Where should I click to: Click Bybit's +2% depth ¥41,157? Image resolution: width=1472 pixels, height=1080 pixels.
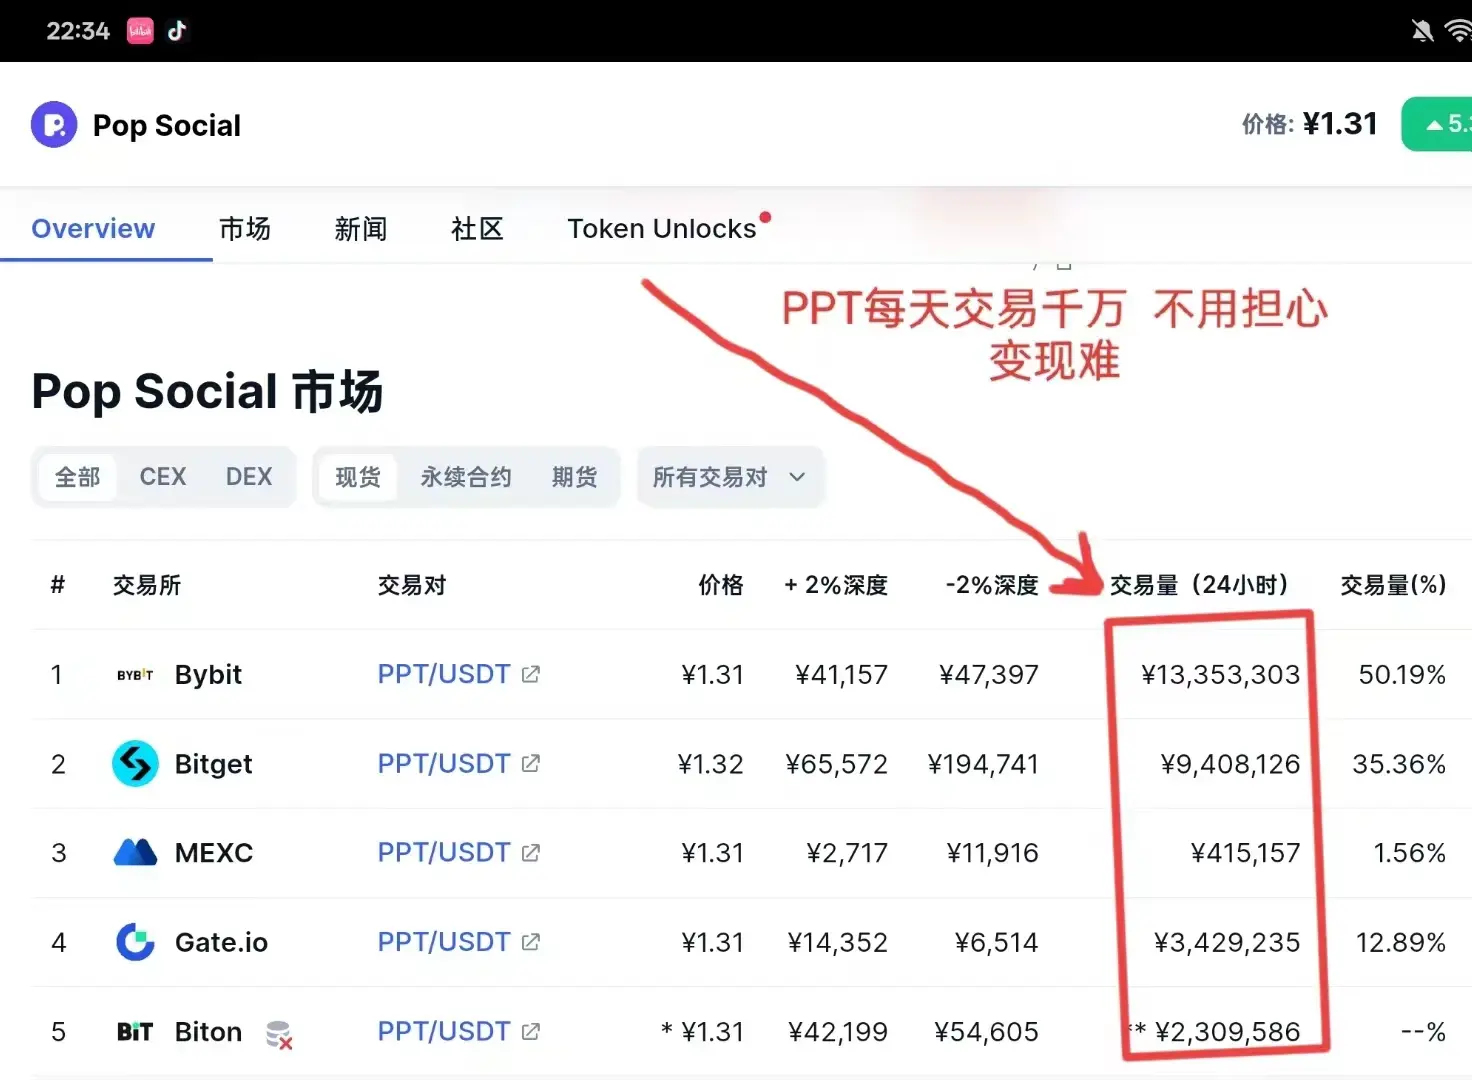[x=841, y=675]
